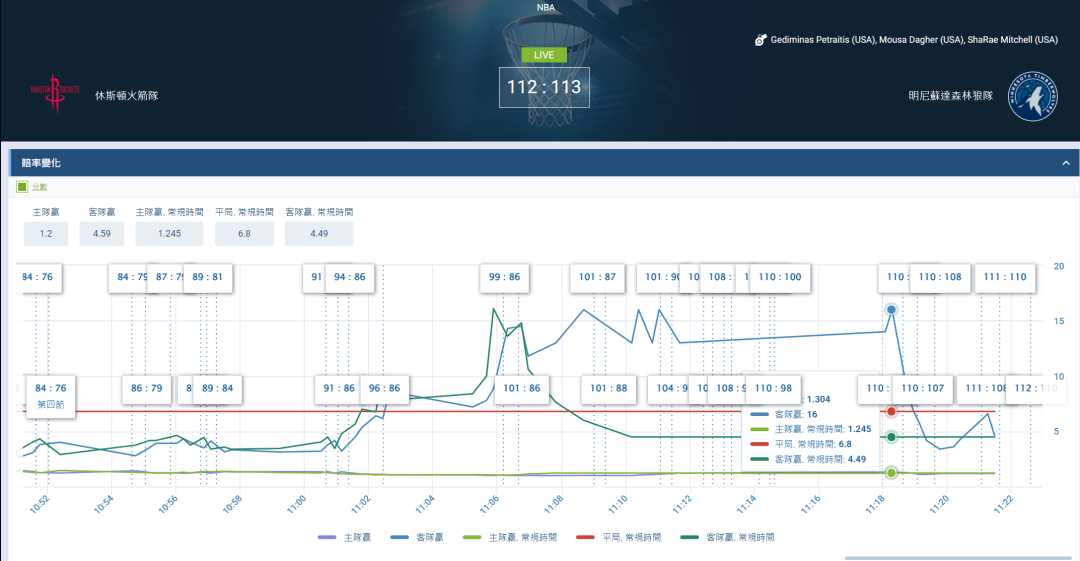Click the 111 : 110 score marker
Screen dimensions: 1080x561
pyautogui.click(x=1005, y=277)
